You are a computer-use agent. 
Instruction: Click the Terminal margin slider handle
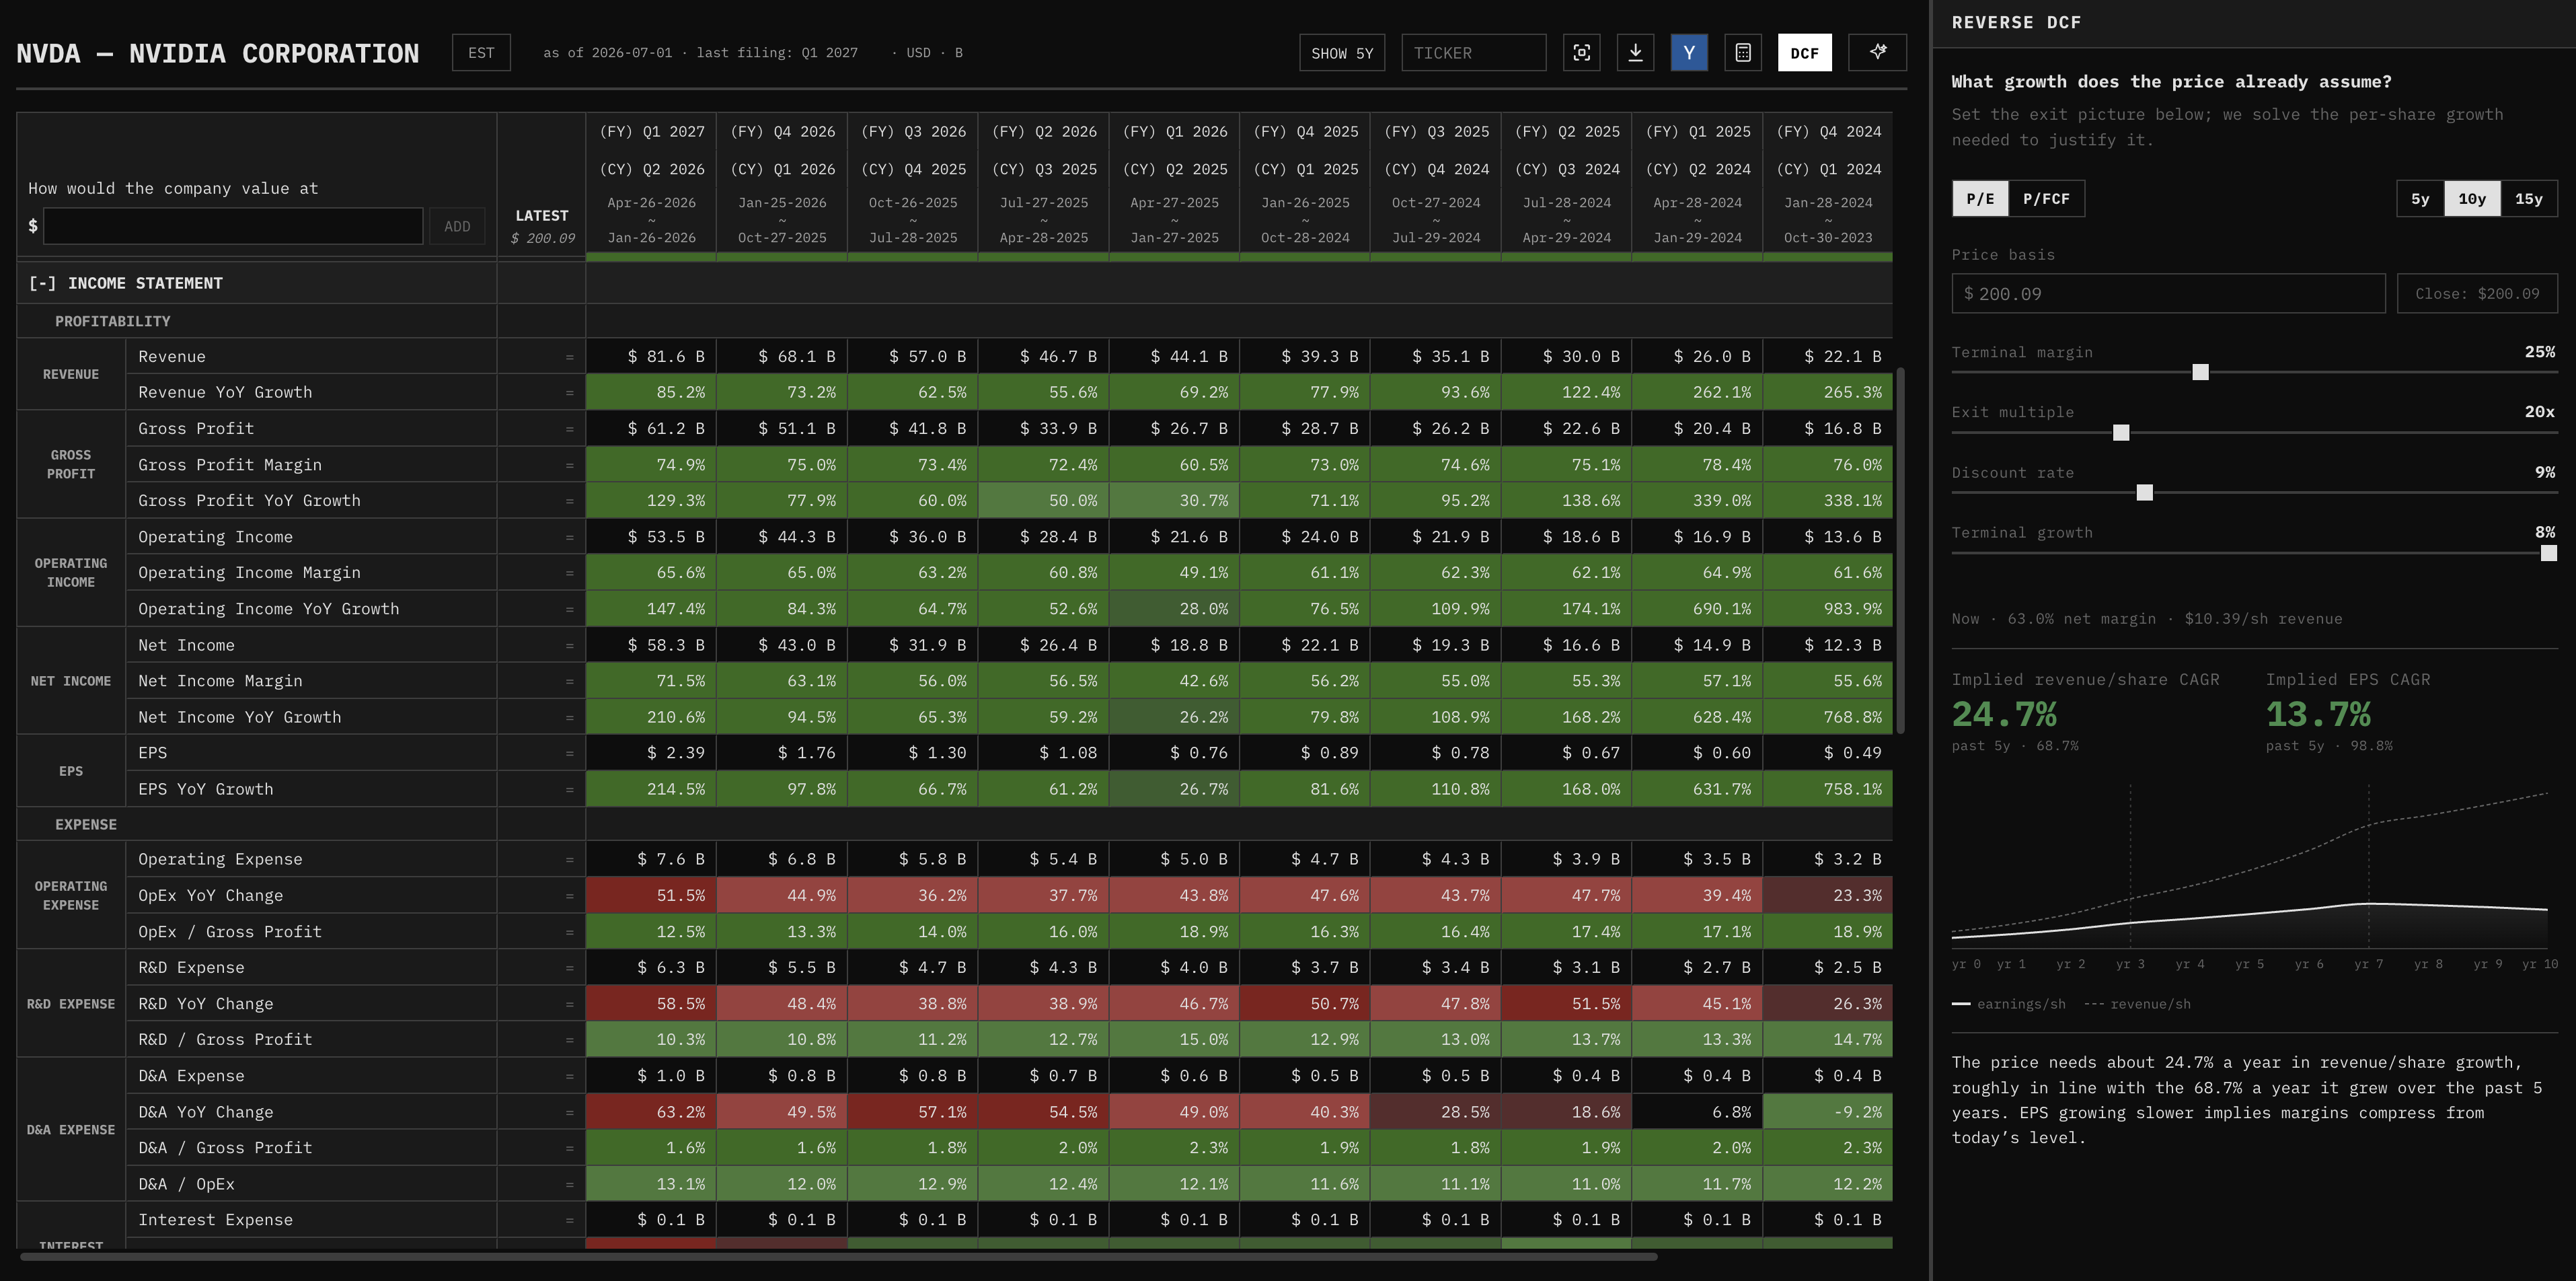(x=2200, y=372)
